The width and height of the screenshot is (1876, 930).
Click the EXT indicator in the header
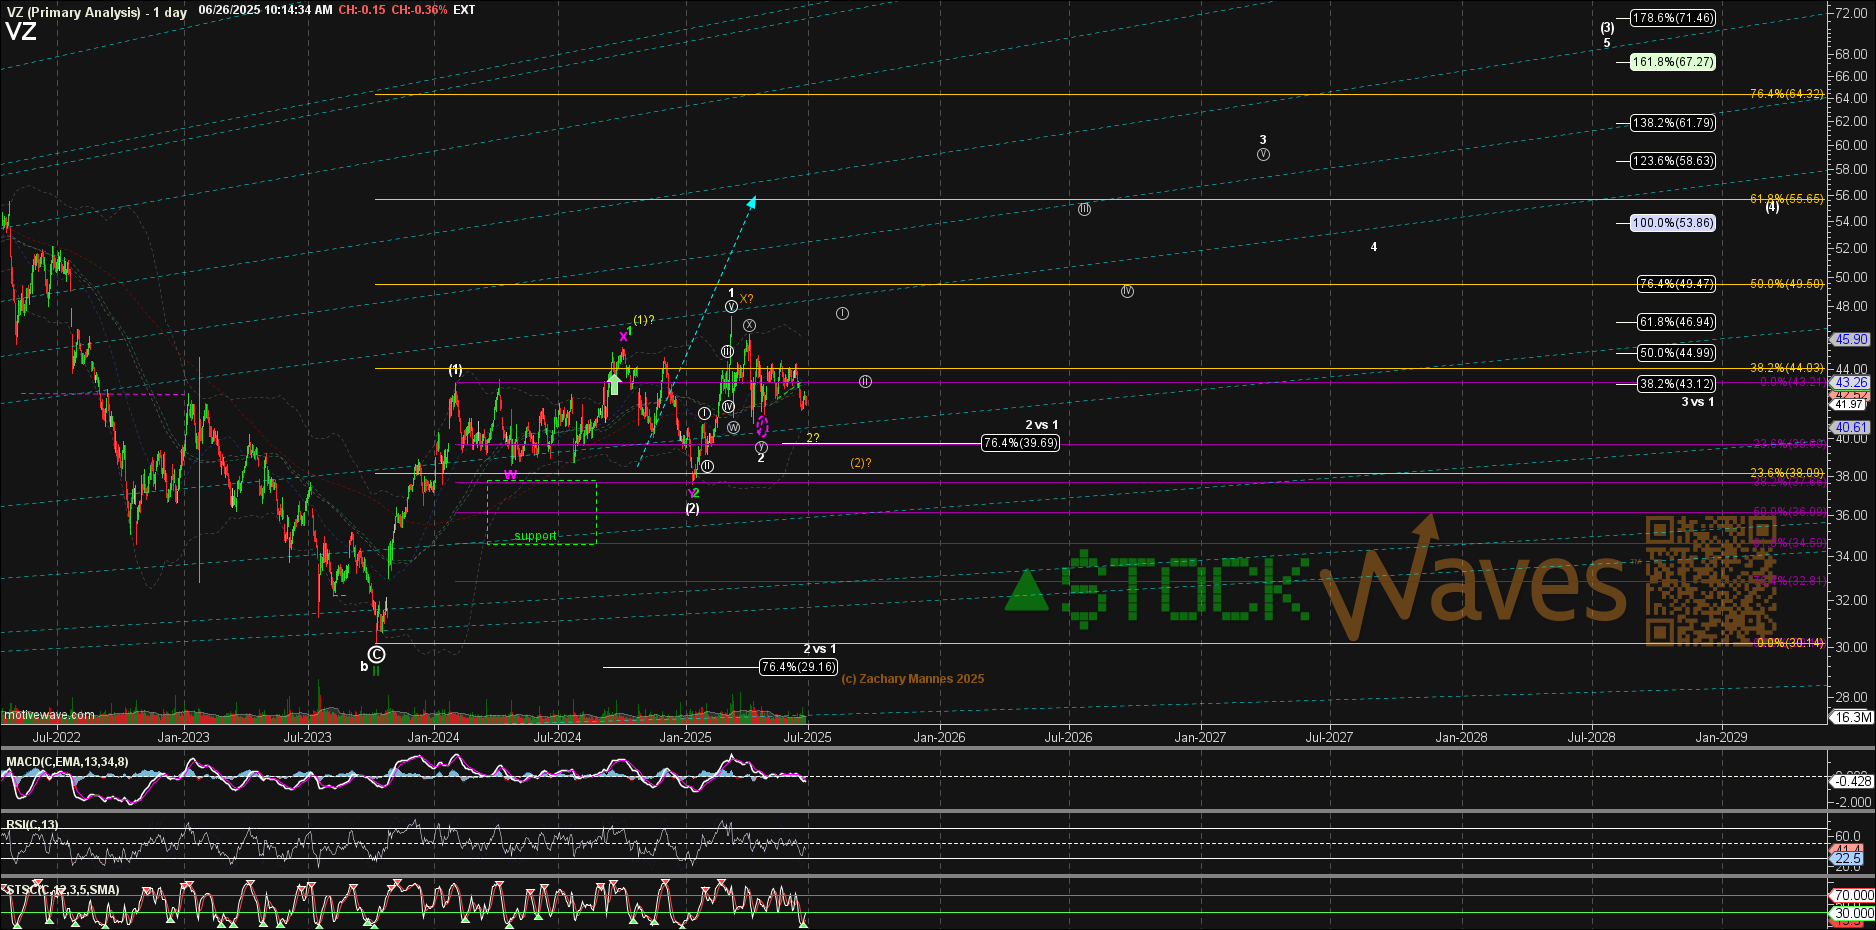coord(464,10)
